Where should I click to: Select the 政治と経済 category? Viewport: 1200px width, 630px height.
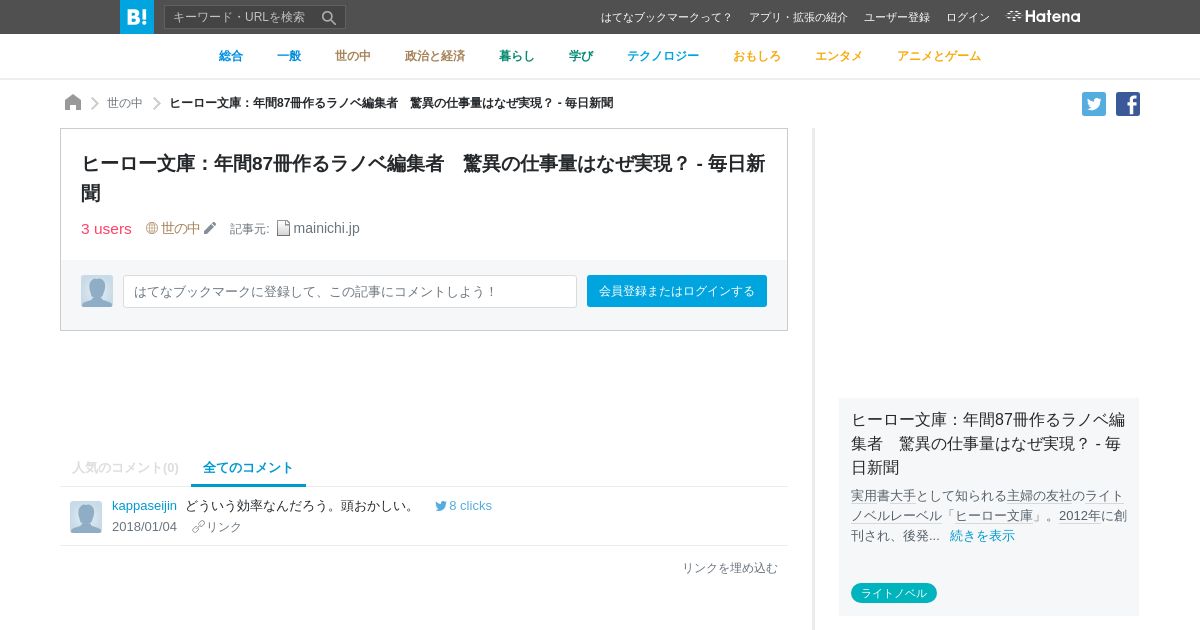(435, 56)
